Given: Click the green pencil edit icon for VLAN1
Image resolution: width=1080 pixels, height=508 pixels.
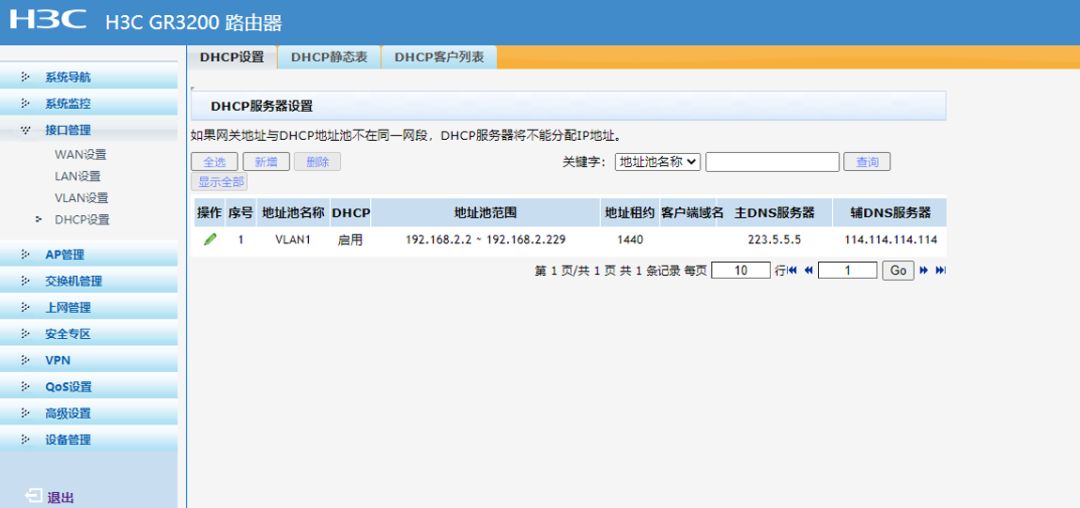Looking at the screenshot, I should [x=210, y=240].
